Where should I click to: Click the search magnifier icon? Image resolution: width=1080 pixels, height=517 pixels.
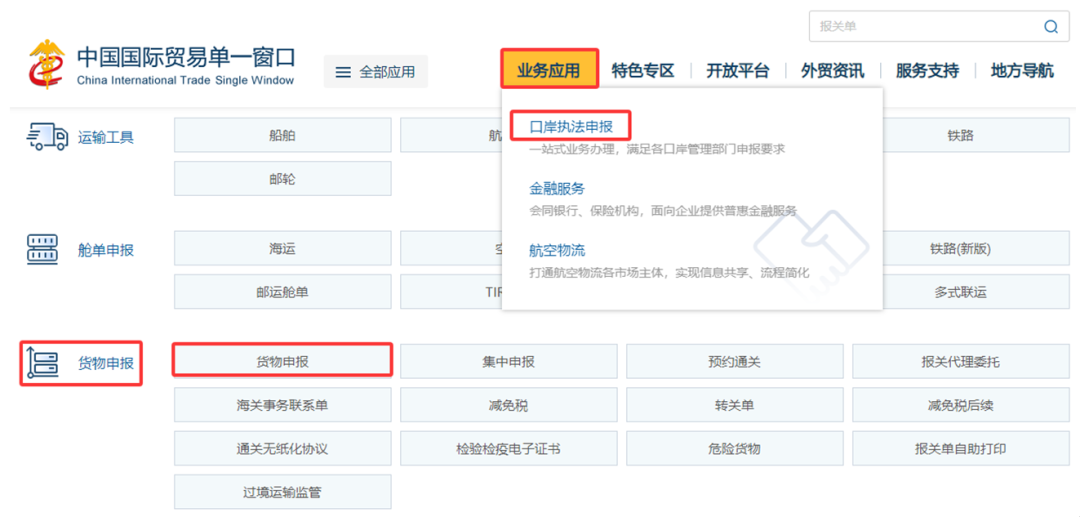tap(1051, 27)
